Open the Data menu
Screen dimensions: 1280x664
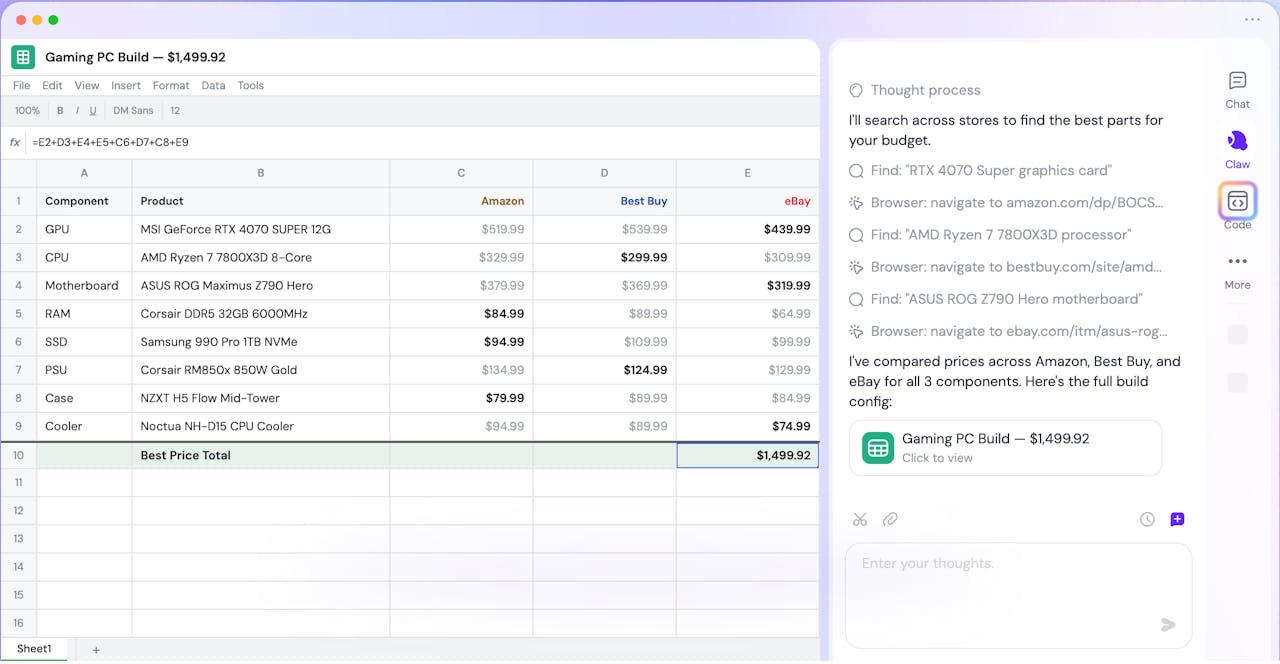[213, 86]
